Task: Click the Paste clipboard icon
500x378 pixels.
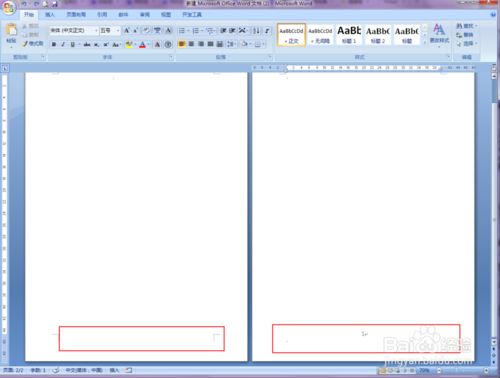Action: tap(11, 30)
